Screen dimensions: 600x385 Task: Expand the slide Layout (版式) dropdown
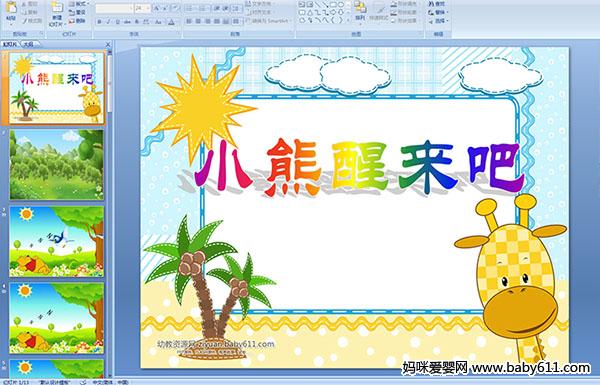coord(78,4)
